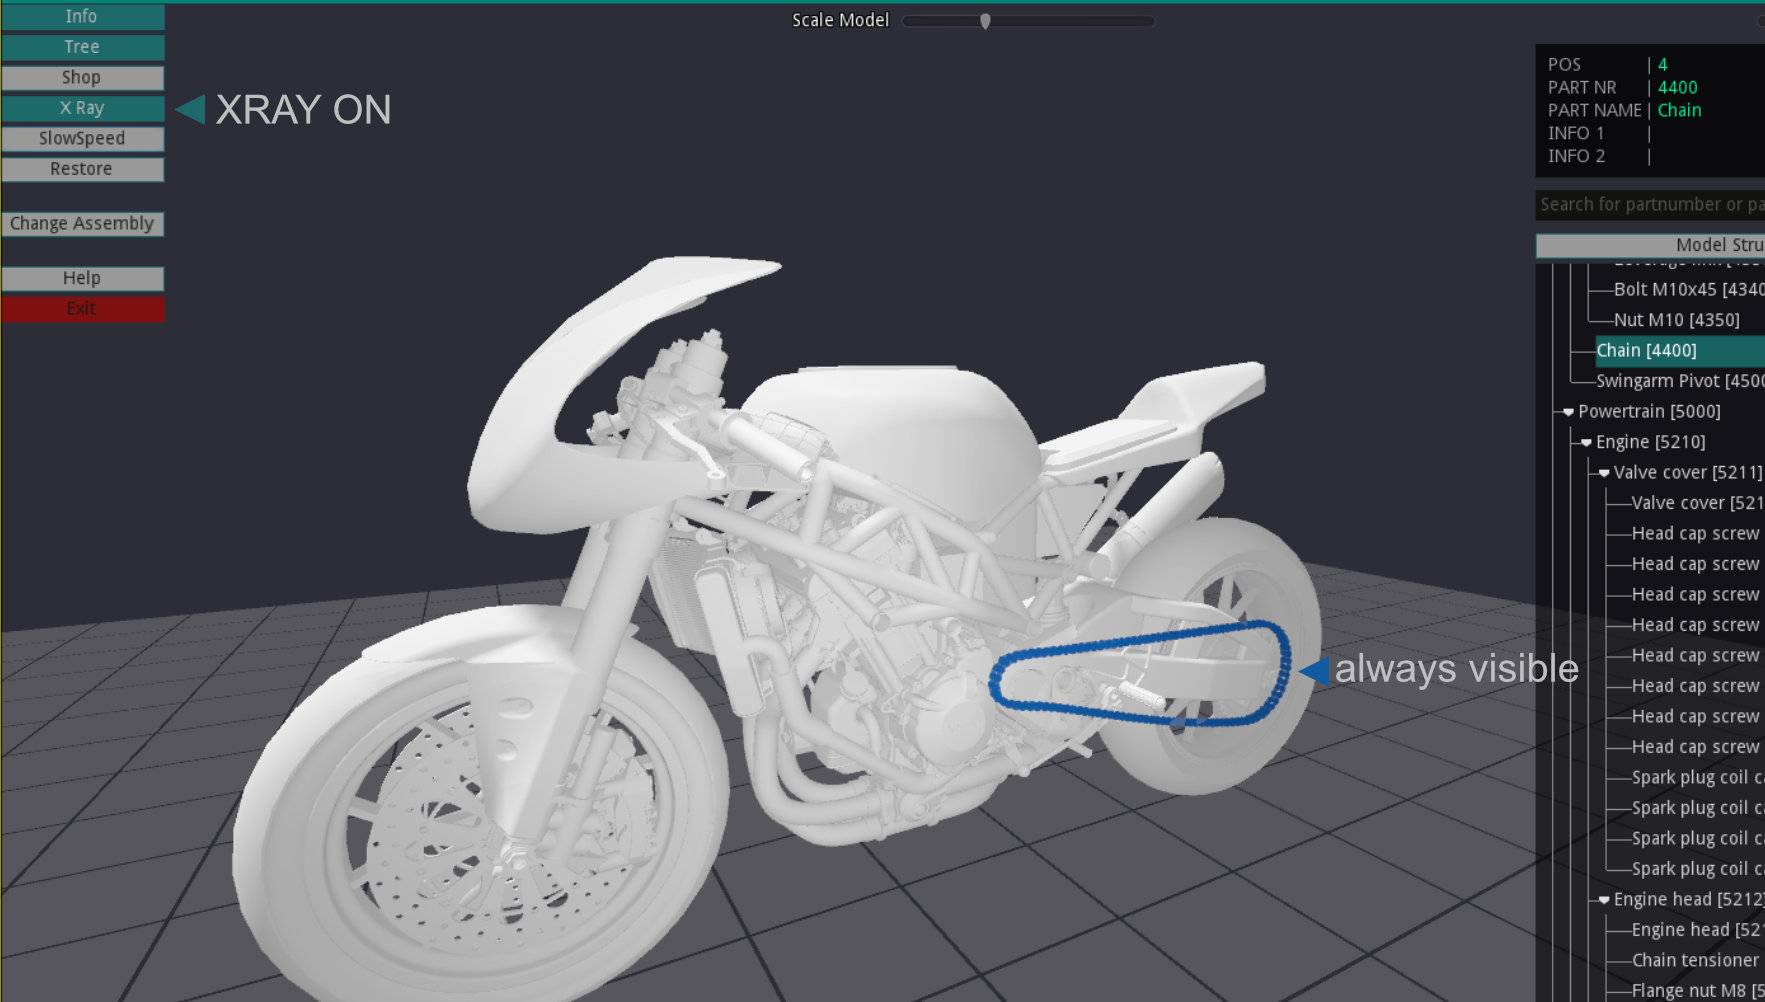Select Nut M10 [4350] tree item
This screenshot has height=1002, width=1765.
coord(1676,320)
